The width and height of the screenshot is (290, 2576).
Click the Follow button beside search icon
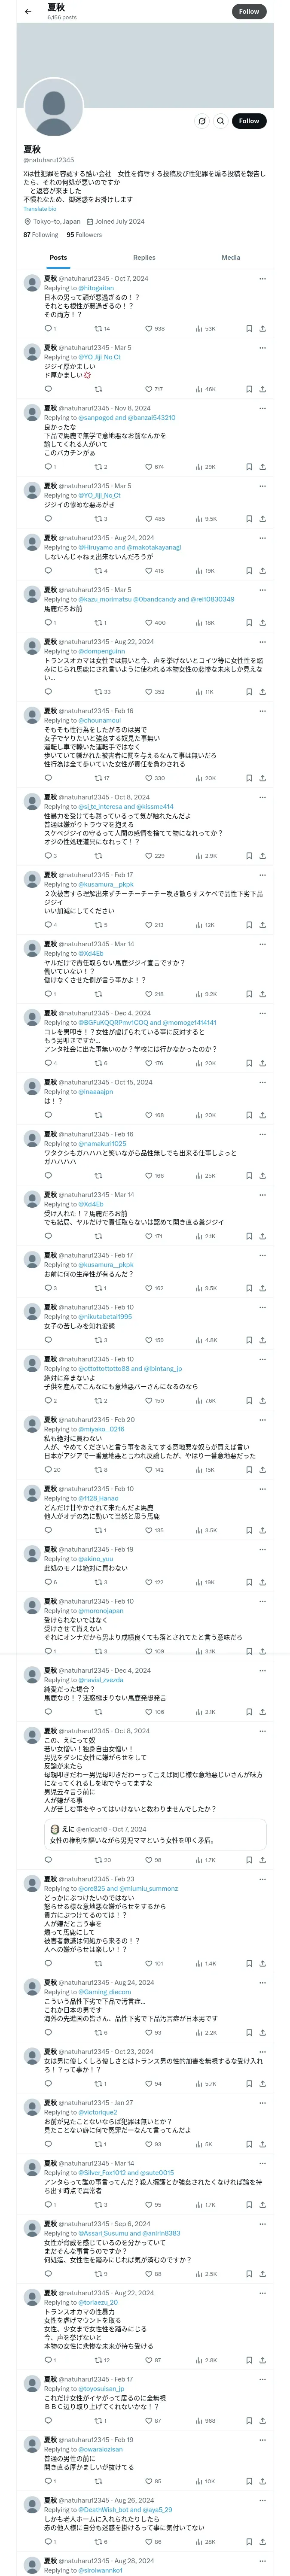click(x=249, y=121)
